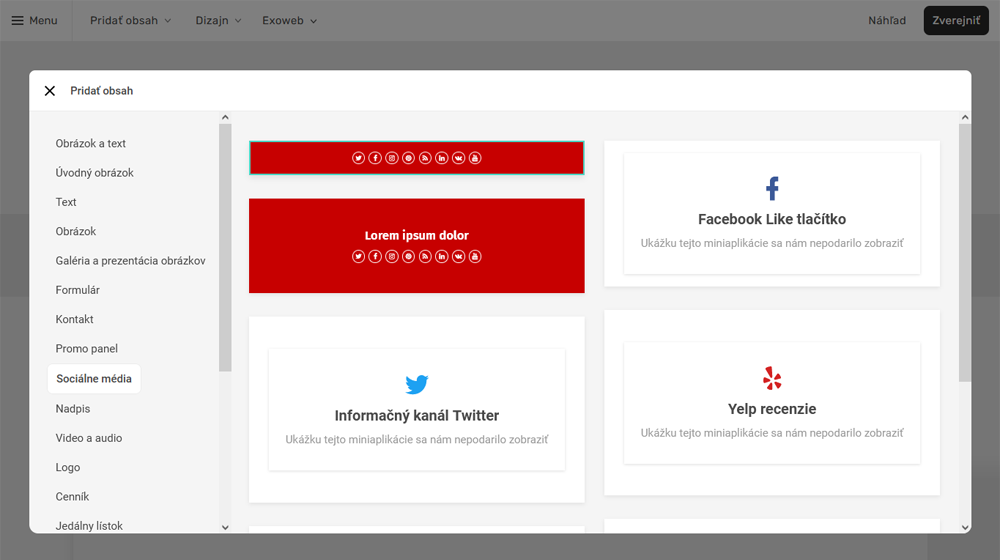Image resolution: width=1000 pixels, height=560 pixels.
Task: Click Pinterest icon under Lorem ipsum dolor
Action: click(408, 256)
